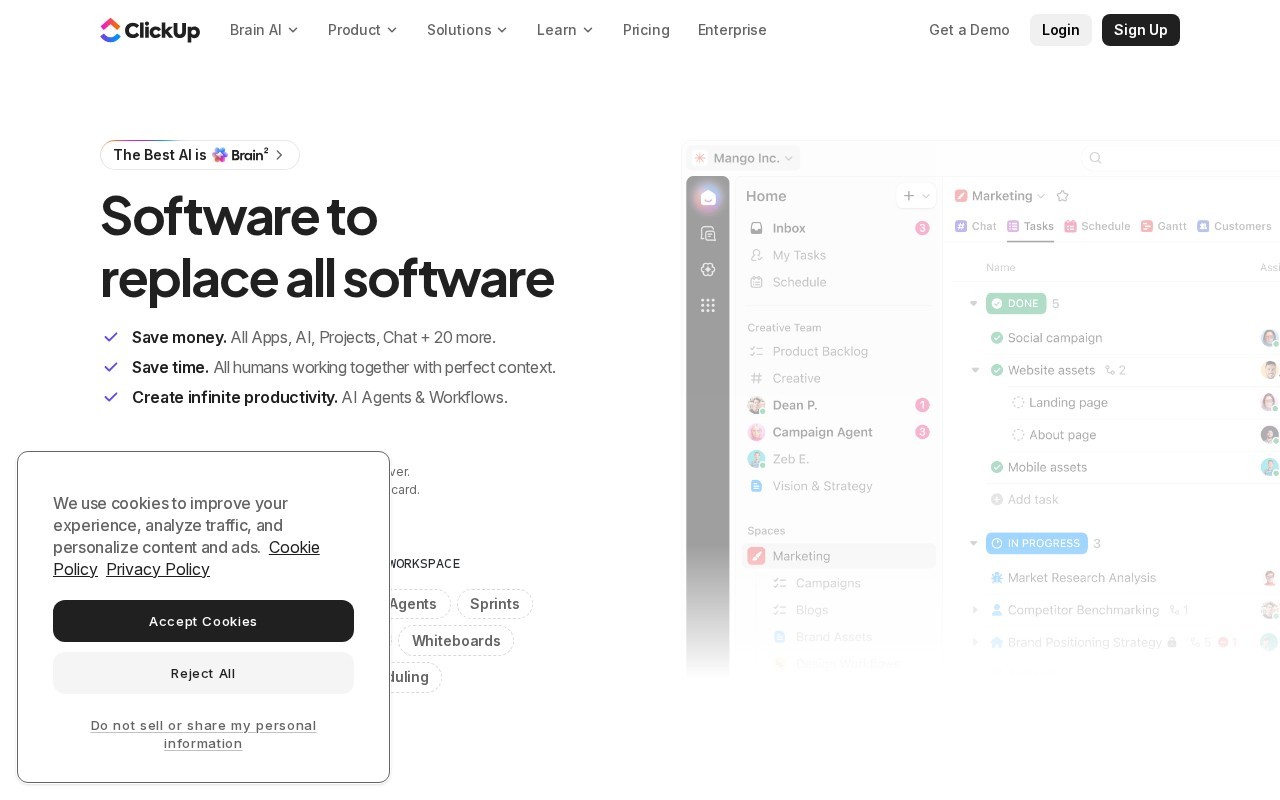Click the Login button

[x=1061, y=30]
